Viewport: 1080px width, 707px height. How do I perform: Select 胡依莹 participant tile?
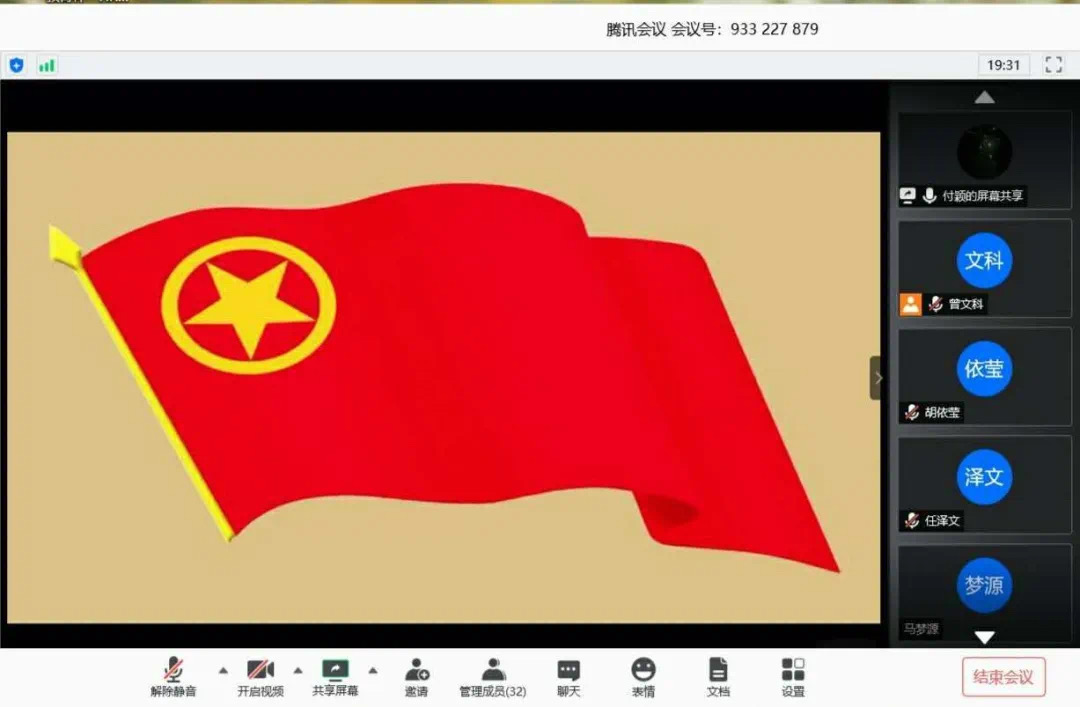(984, 376)
